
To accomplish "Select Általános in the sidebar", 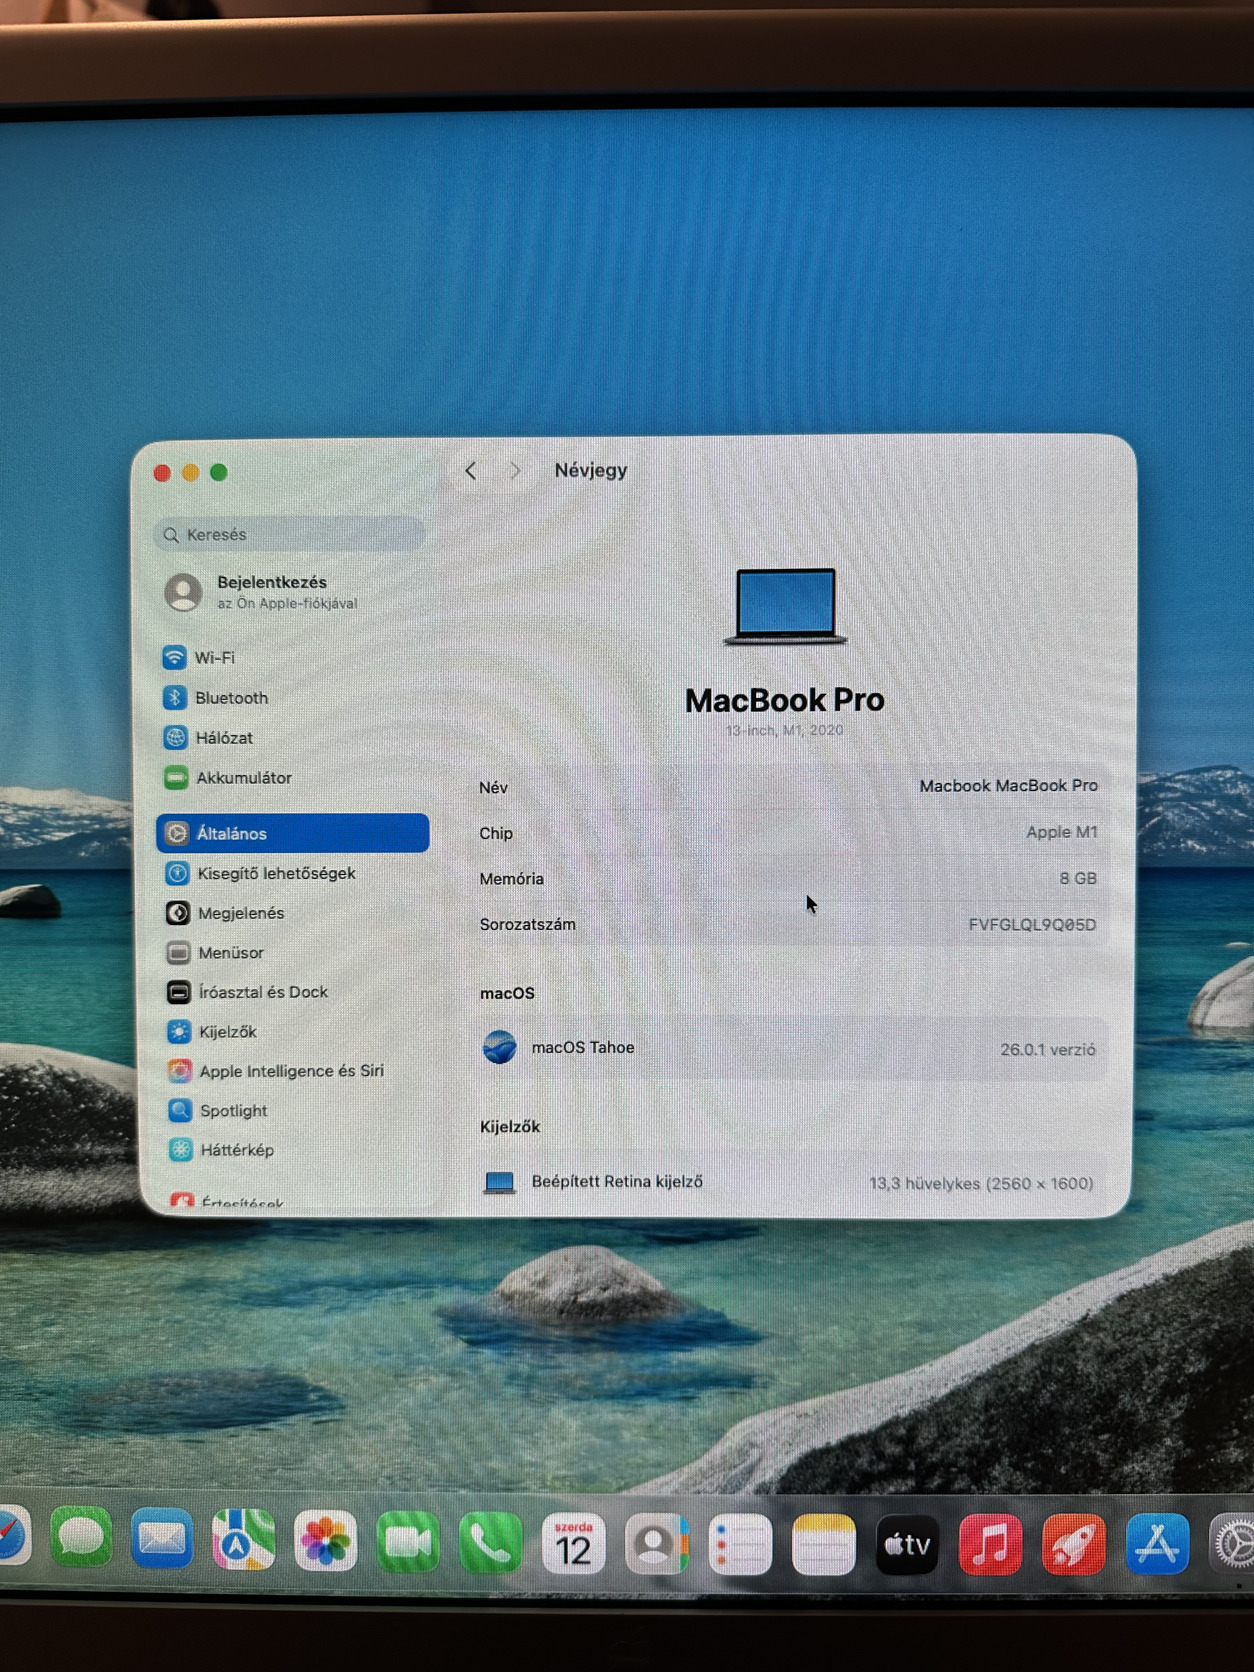I will click(293, 833).
